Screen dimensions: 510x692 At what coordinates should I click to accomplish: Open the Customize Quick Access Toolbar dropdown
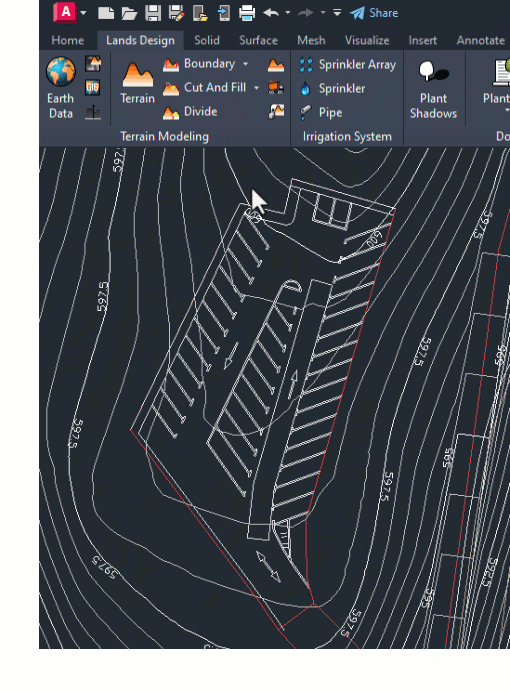[337, 13]
